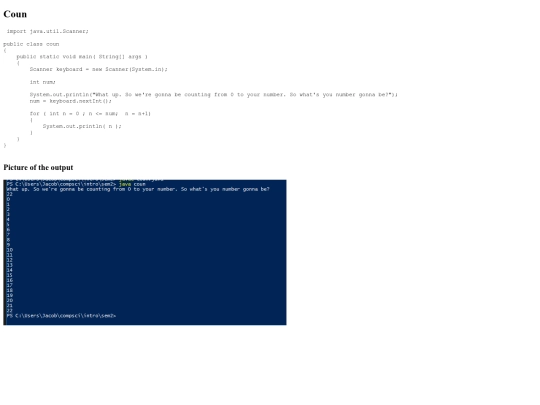The image size is (540, 405).
Task: Click the System.out.println What up line
Action: [x=214, y=94]
